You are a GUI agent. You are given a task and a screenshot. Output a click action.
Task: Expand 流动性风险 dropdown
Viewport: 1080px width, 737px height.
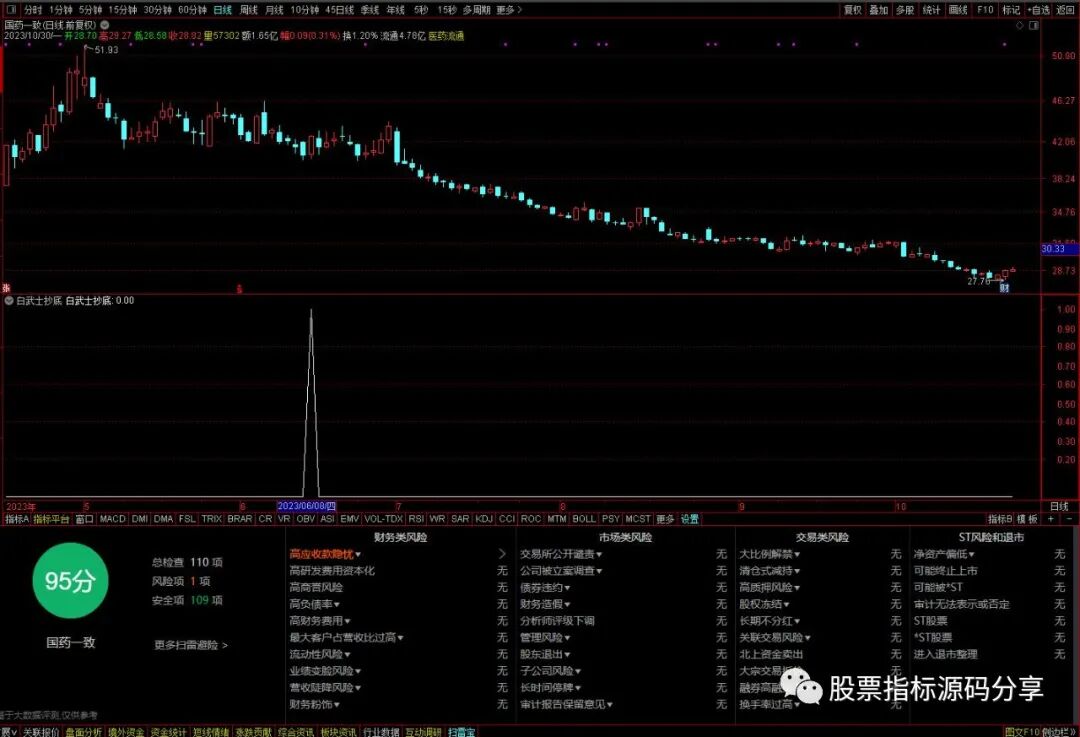tap(320, 654)
